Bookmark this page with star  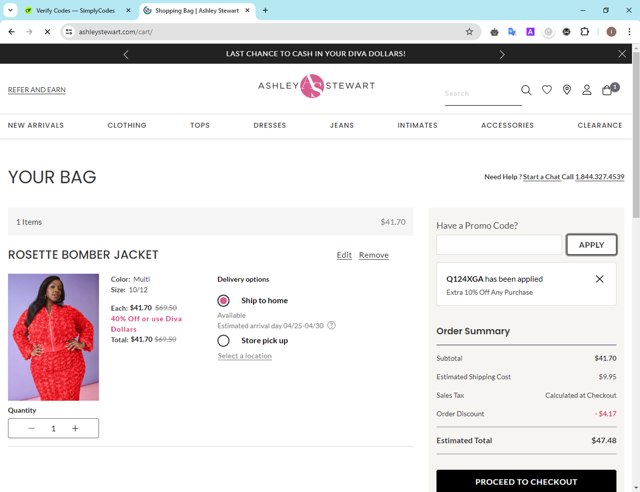click(469, 31)
